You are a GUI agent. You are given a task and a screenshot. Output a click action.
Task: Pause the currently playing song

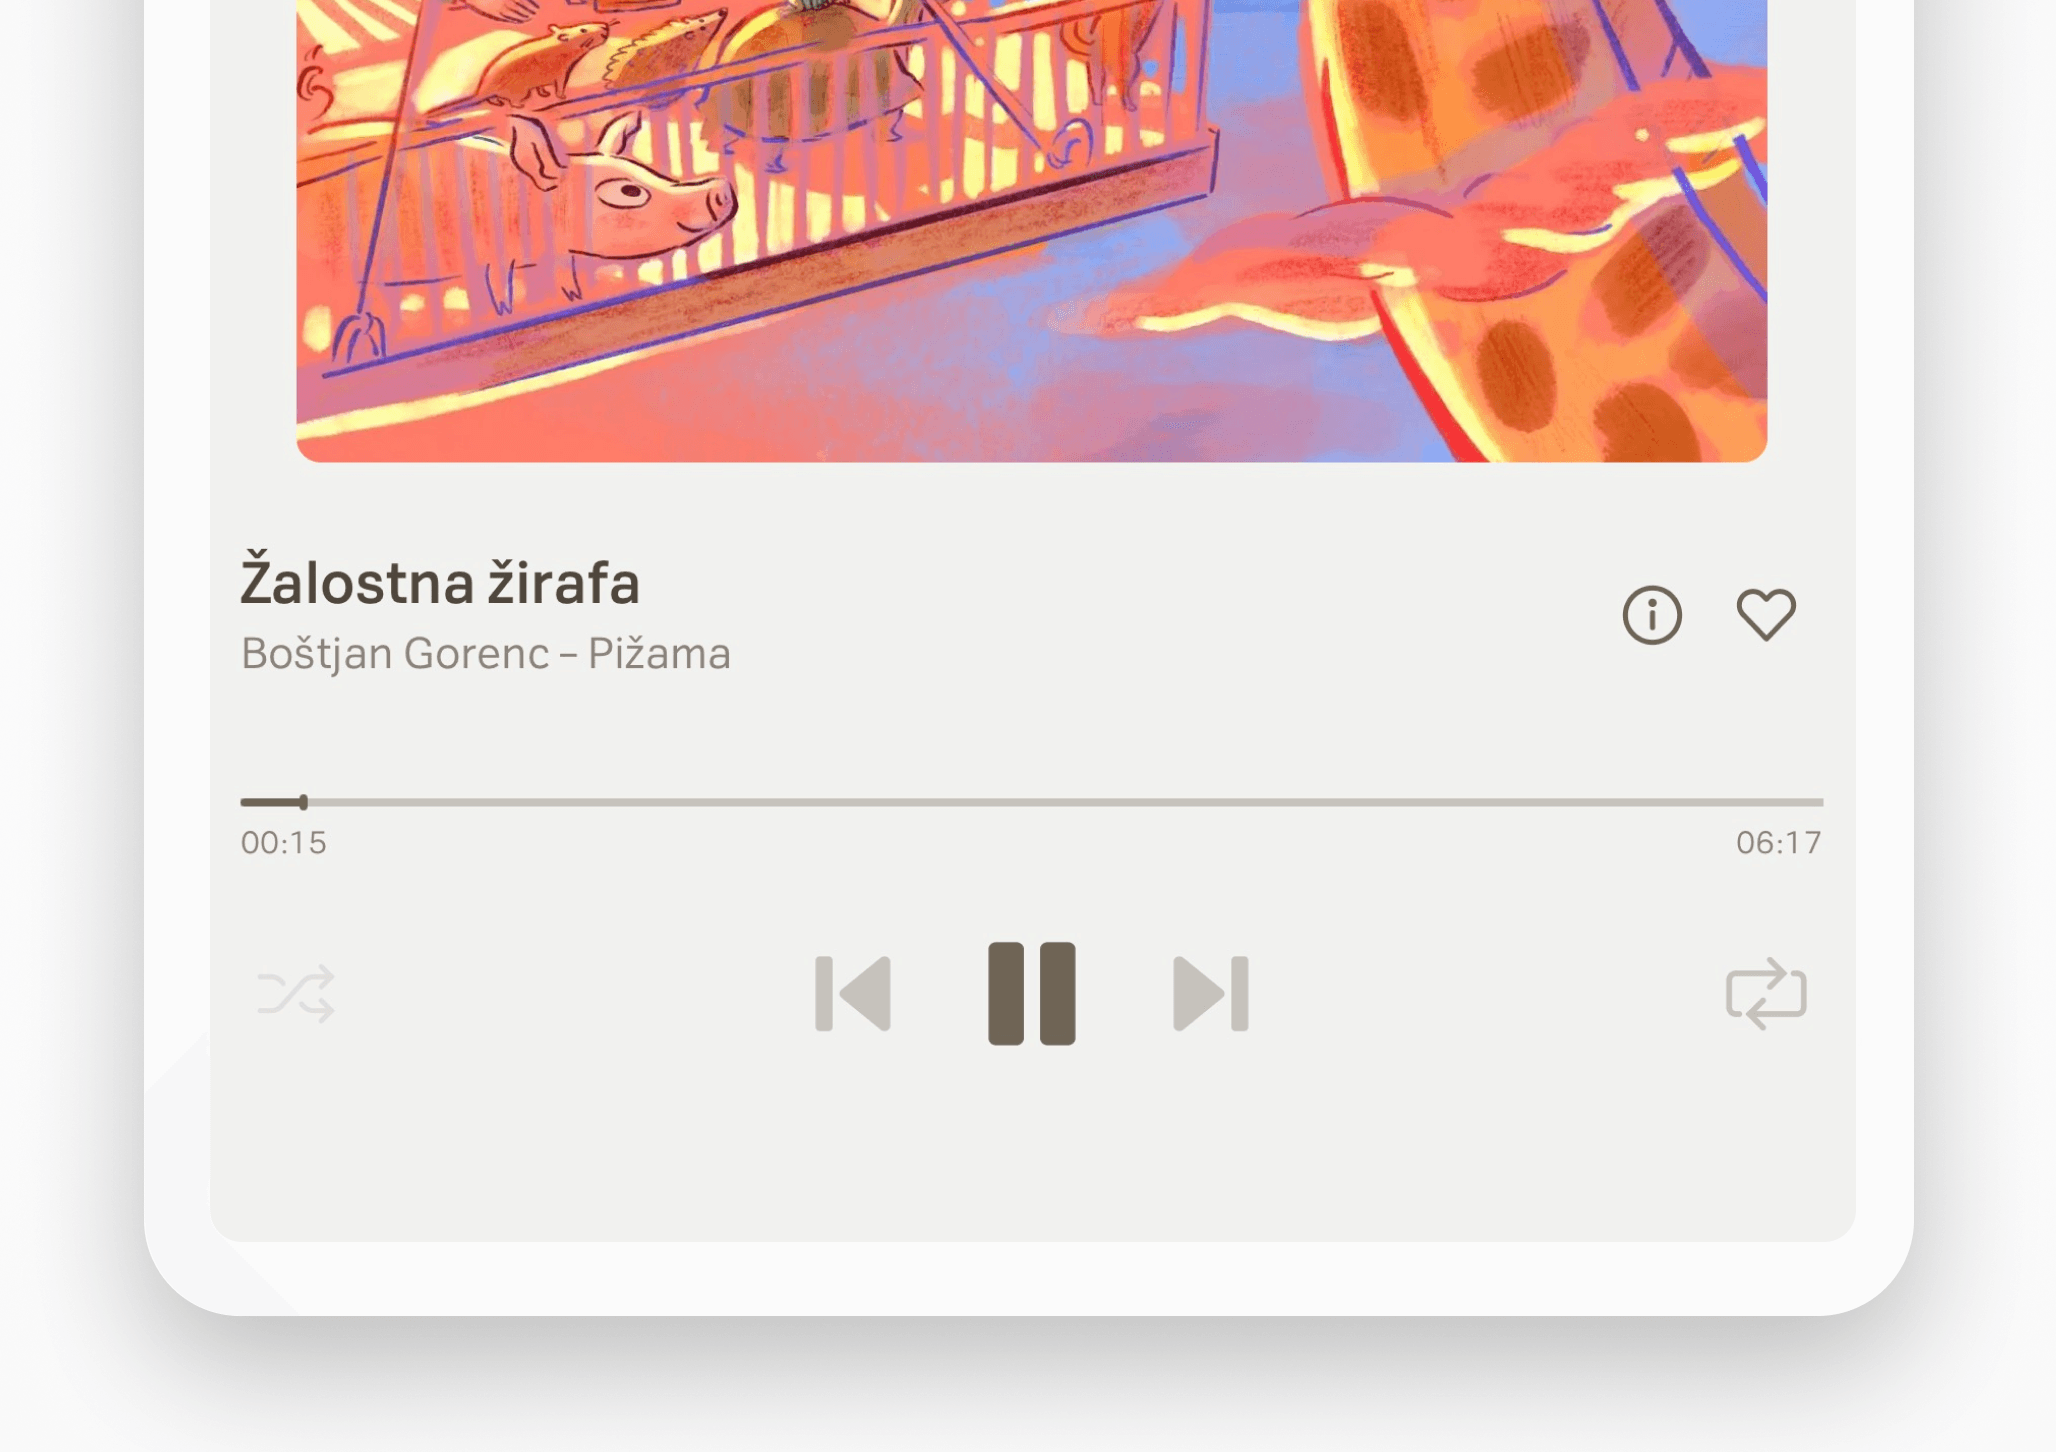1031,993
